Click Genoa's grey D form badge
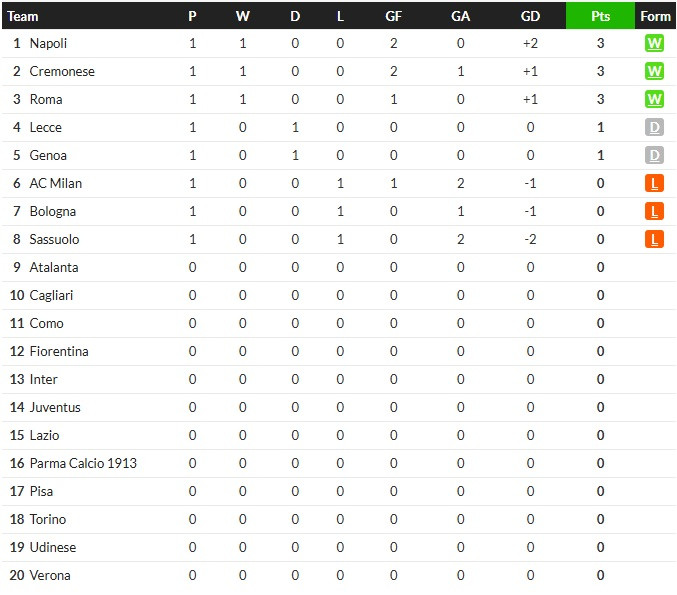The width and height of the screenshot is (677, 595). coord(654,155)
